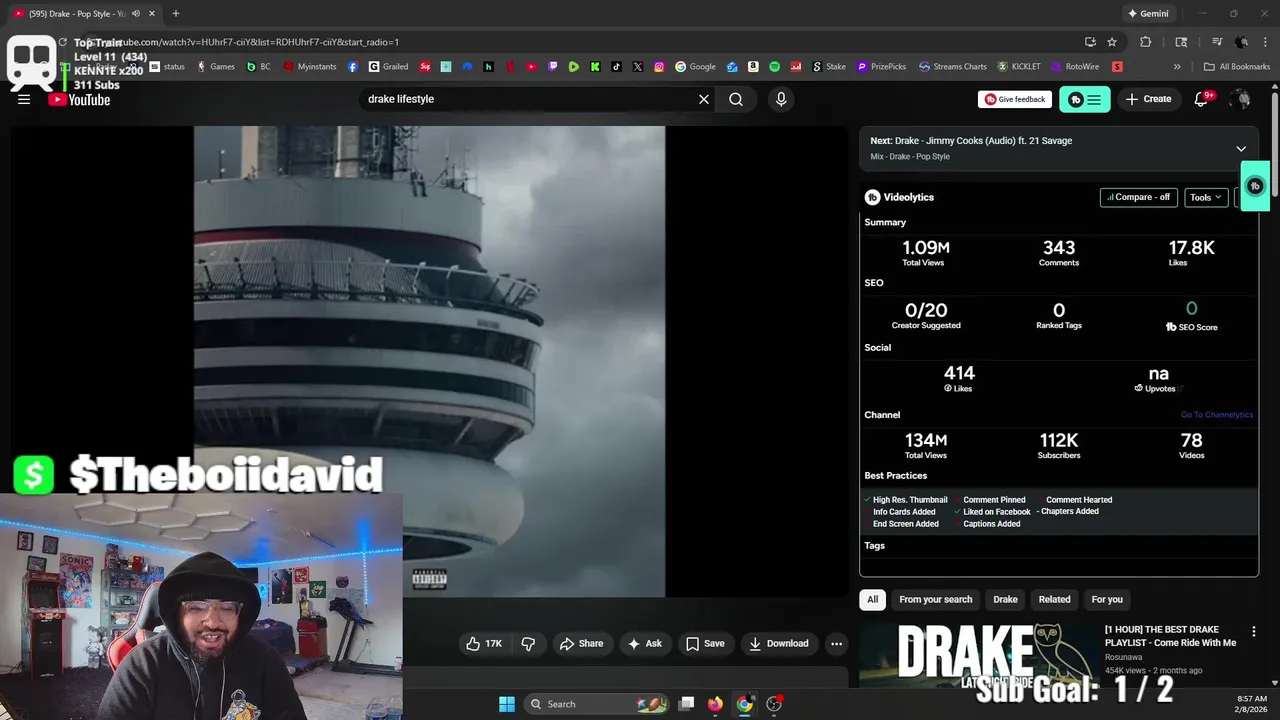This screenshot has width=1280, height=720.
Task: Click Give feedback button
Action: pos(1015,99)
